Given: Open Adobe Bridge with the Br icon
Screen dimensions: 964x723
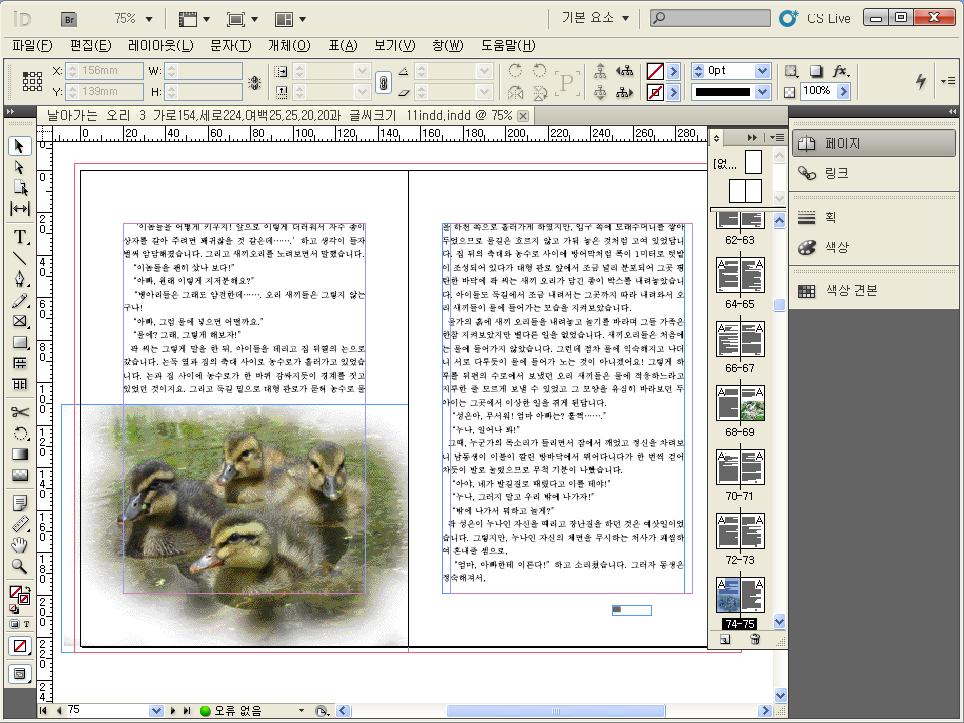Looking at the screenshot, I should [69, 18].
